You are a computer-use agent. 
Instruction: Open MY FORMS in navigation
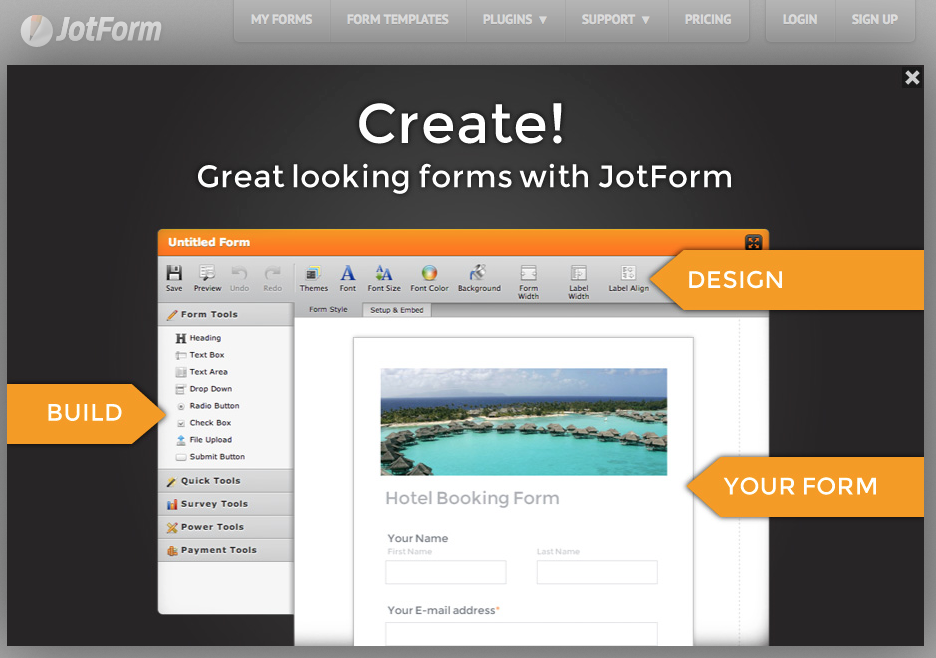[282, 20]
